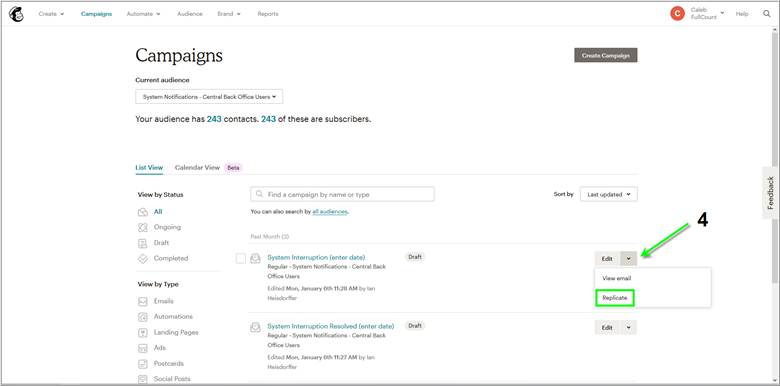This screenshot has width=780, height=386.
Task: Go to Campaigns in top navigation
Action: (x=97, y=14)
